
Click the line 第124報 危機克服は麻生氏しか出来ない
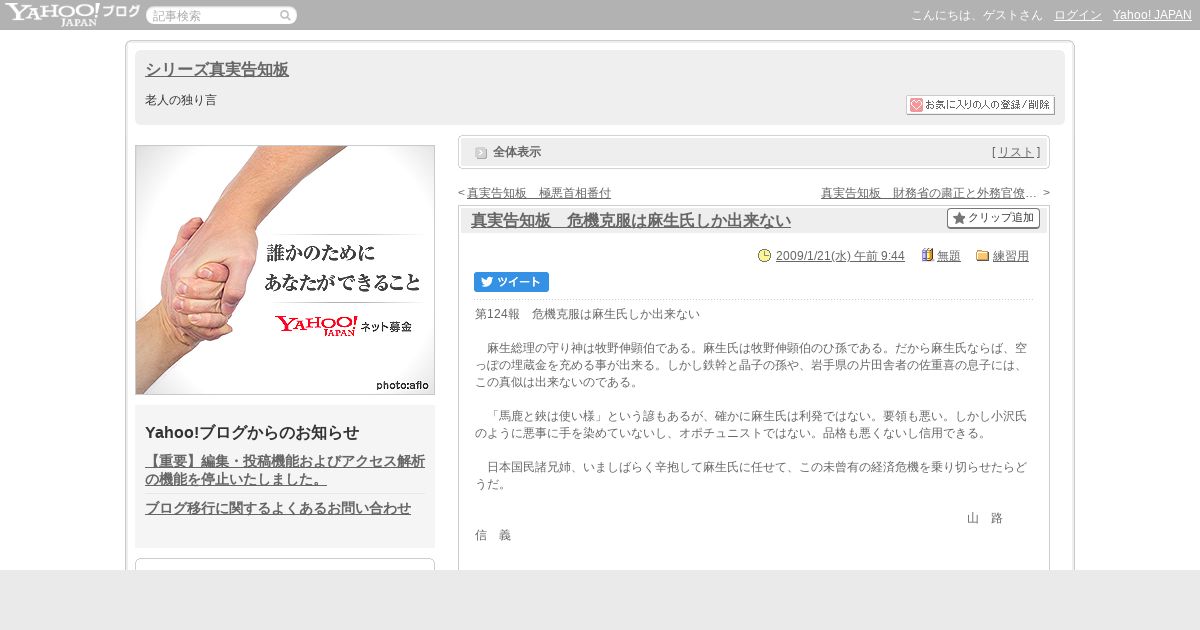coord(587,314)
